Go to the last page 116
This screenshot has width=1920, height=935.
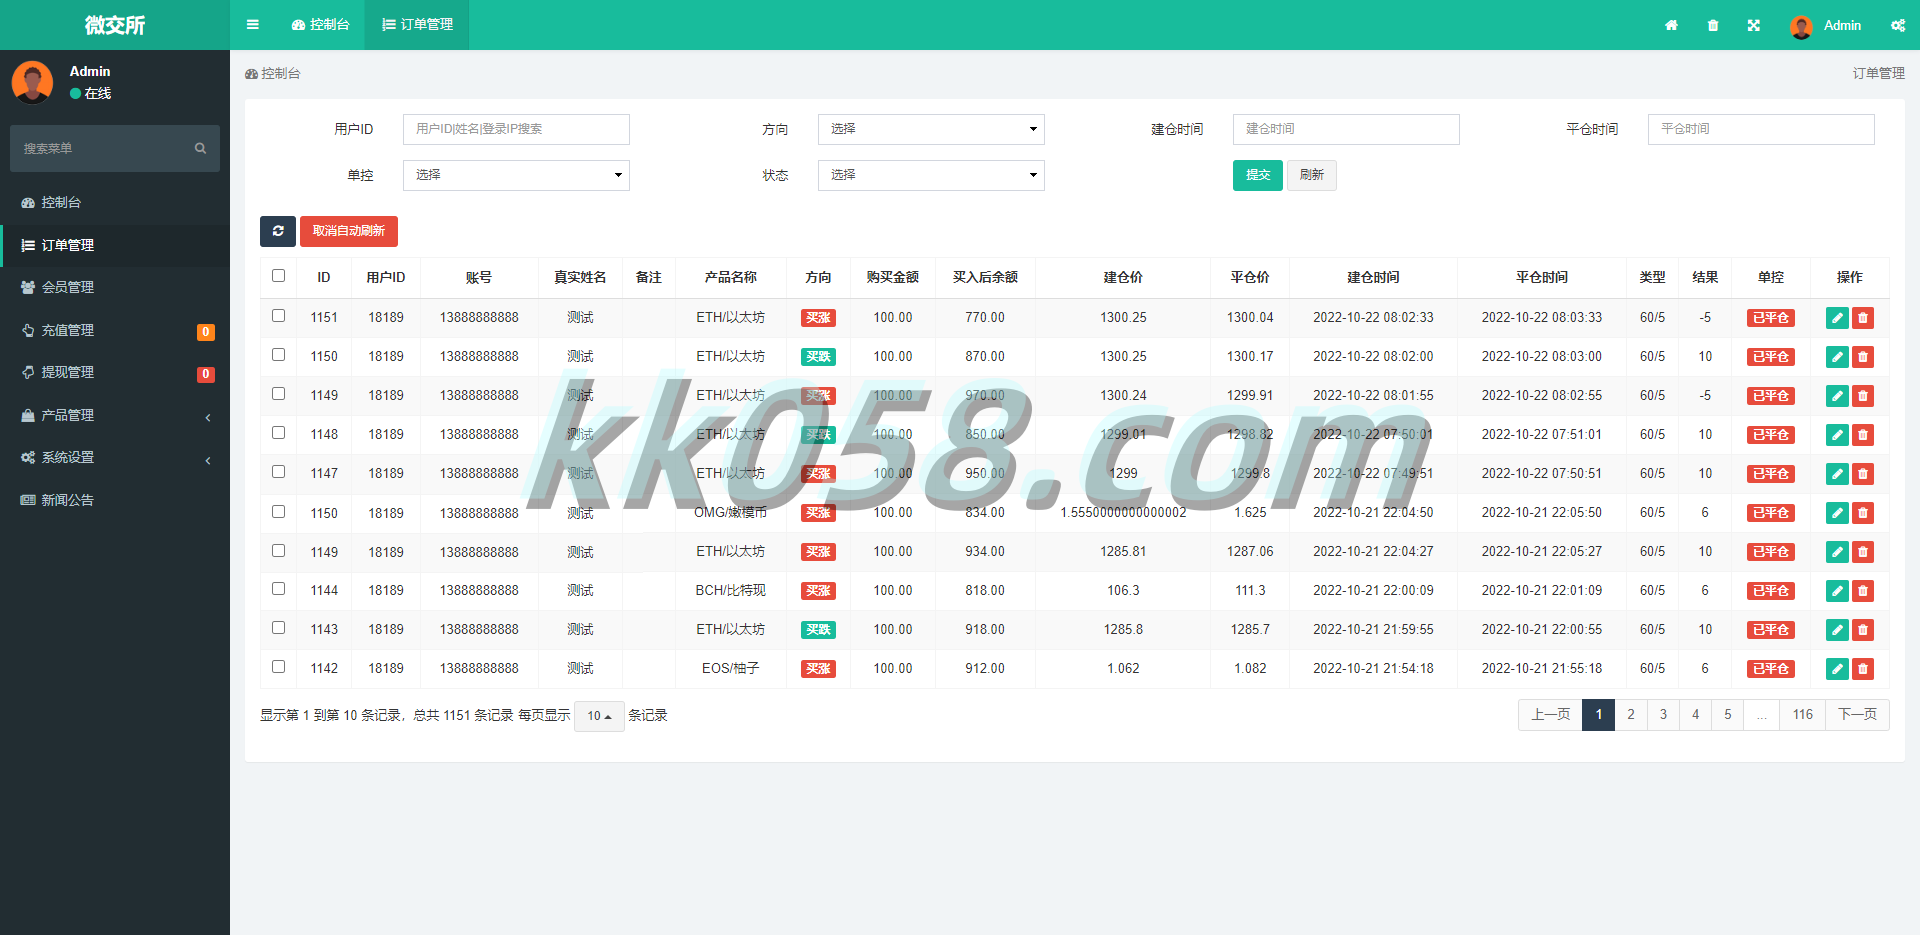[x=1803, y=715]
